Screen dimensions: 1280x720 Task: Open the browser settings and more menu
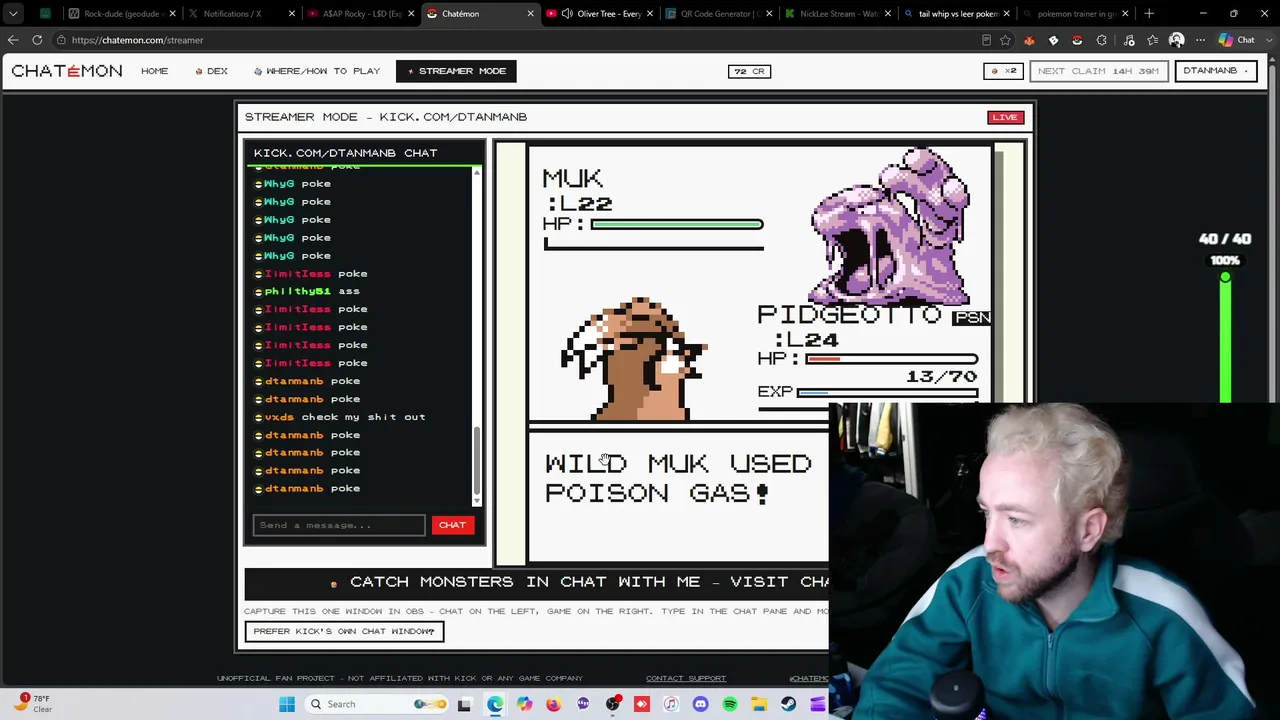tap(1201, 40)
